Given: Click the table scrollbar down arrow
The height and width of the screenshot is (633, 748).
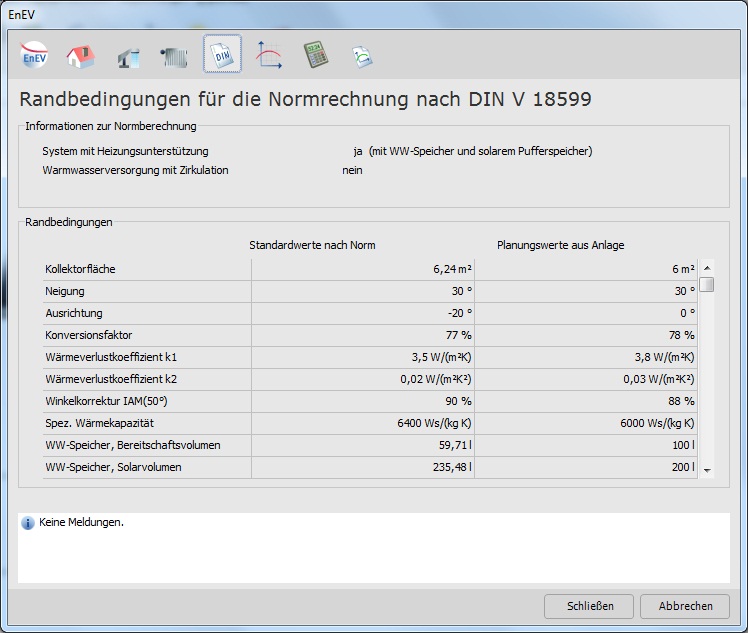Looking at the screenshot, I should pyautogui.click(x=707, y=469).
